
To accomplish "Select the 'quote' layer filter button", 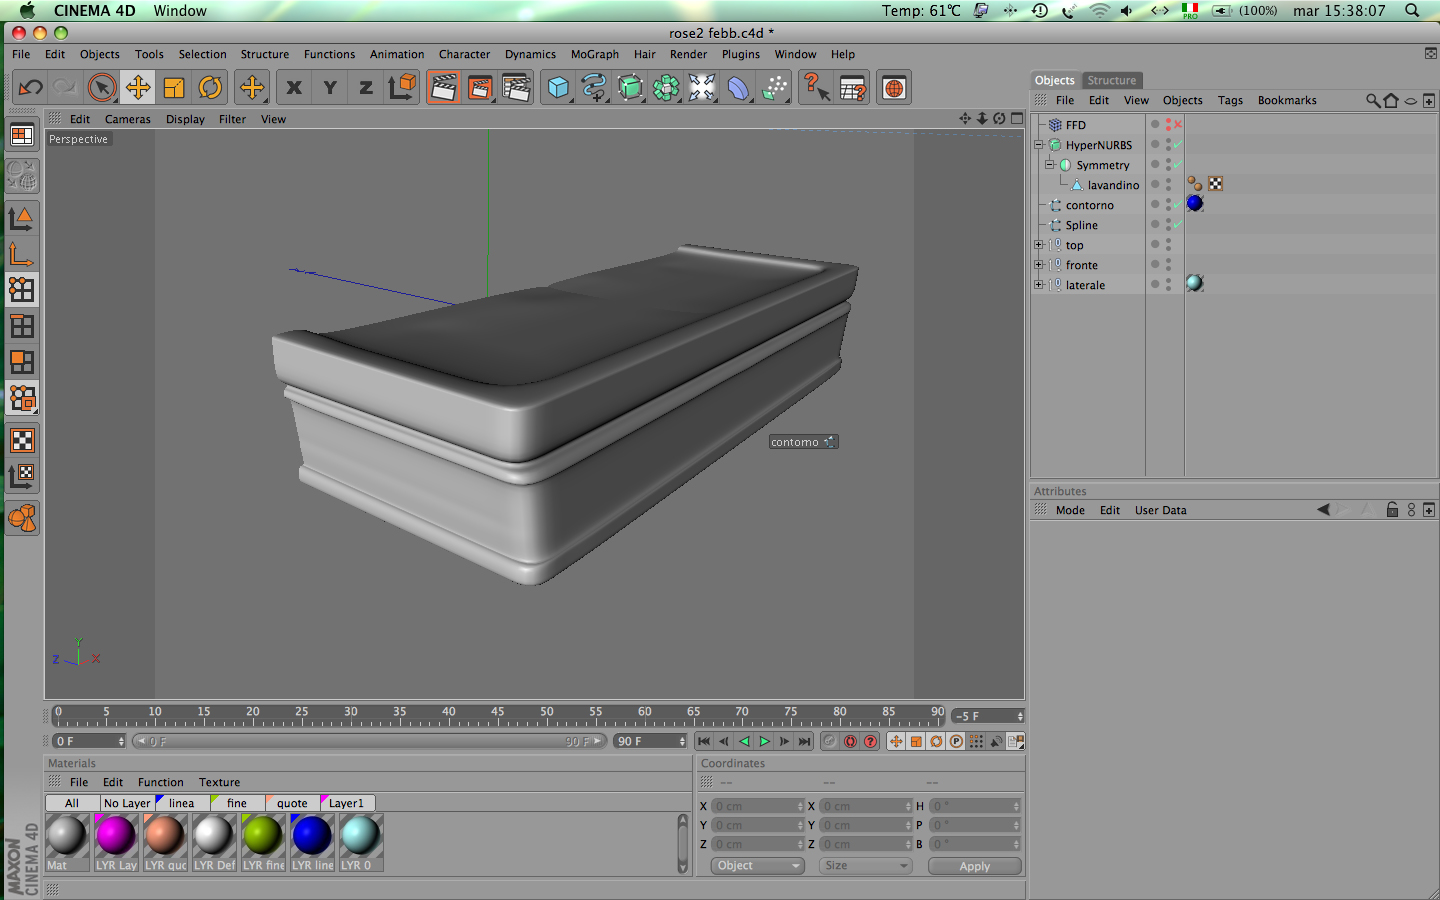I will [x=292, y=803].
